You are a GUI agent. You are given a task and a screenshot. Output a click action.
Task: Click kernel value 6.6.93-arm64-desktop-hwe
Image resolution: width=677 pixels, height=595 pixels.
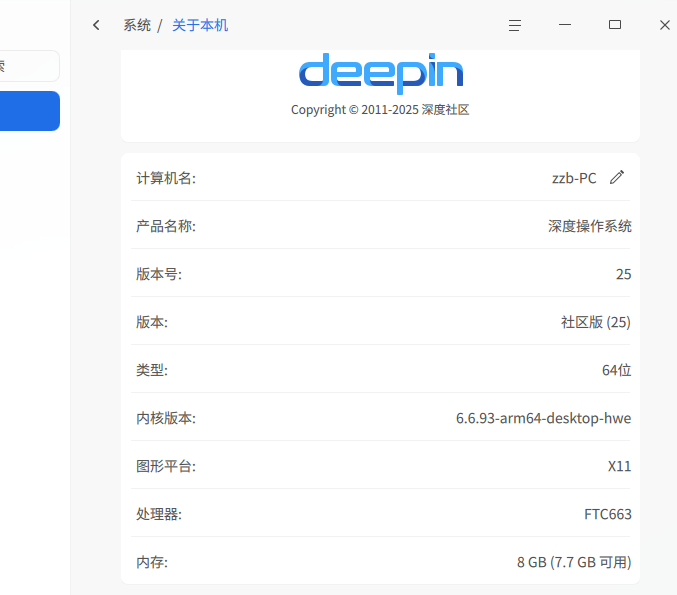click(x=544, y=418)
